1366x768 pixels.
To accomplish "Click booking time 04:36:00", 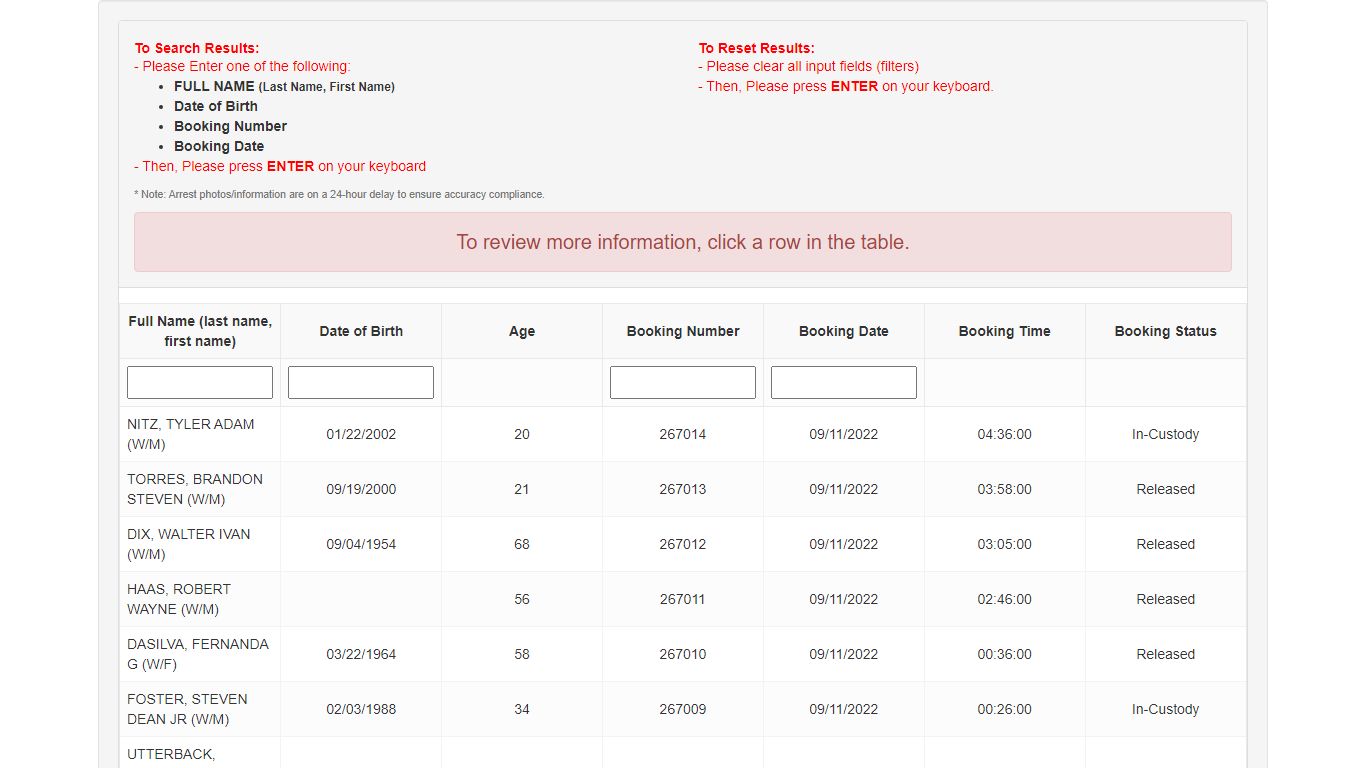I will 1005,434.
